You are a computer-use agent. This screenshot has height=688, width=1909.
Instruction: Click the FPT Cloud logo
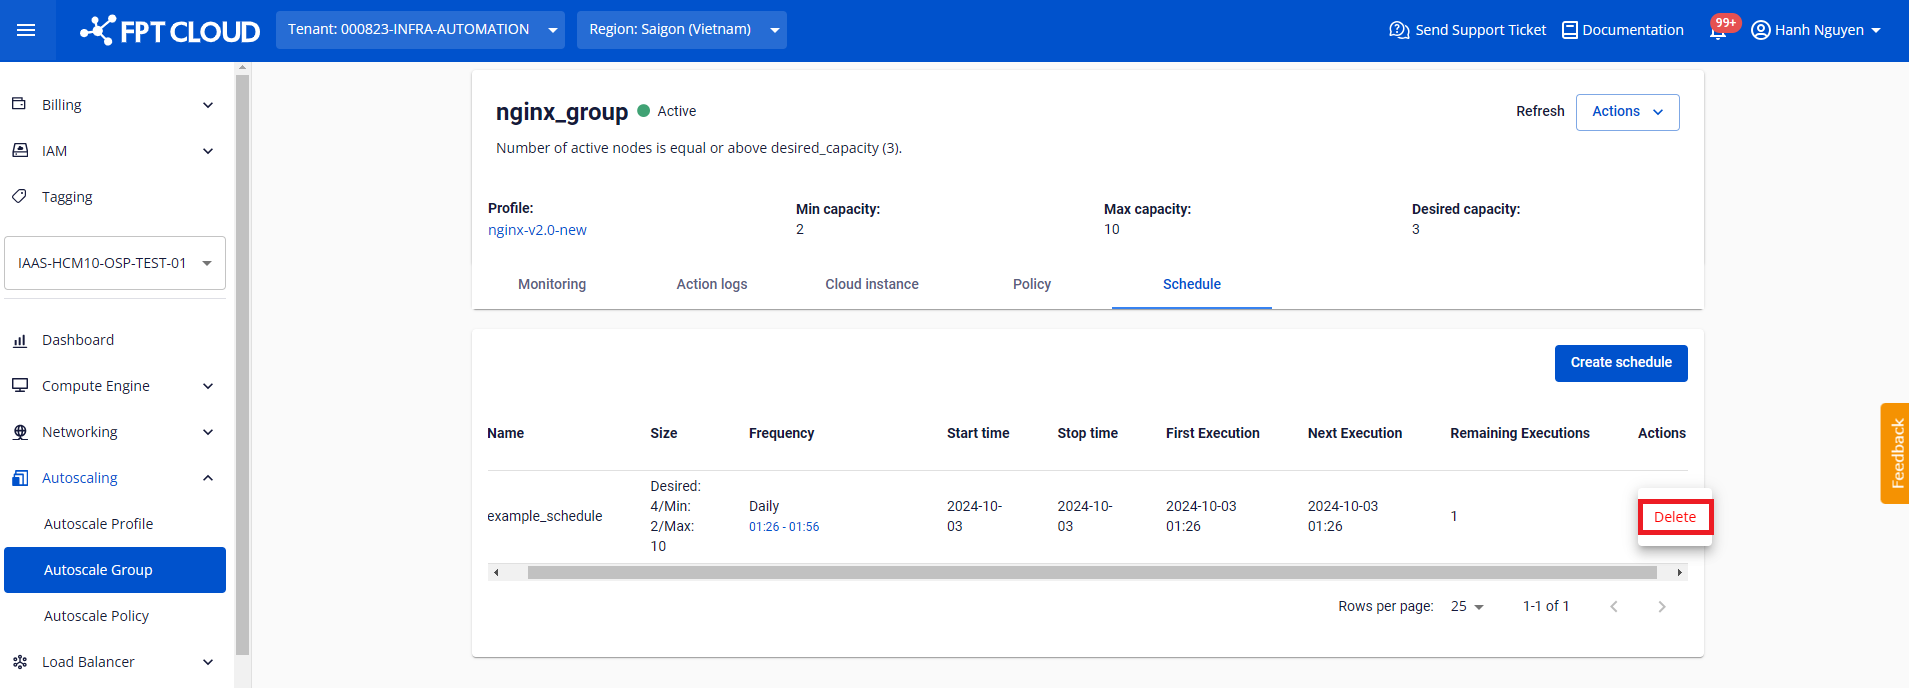click(170, 31)
